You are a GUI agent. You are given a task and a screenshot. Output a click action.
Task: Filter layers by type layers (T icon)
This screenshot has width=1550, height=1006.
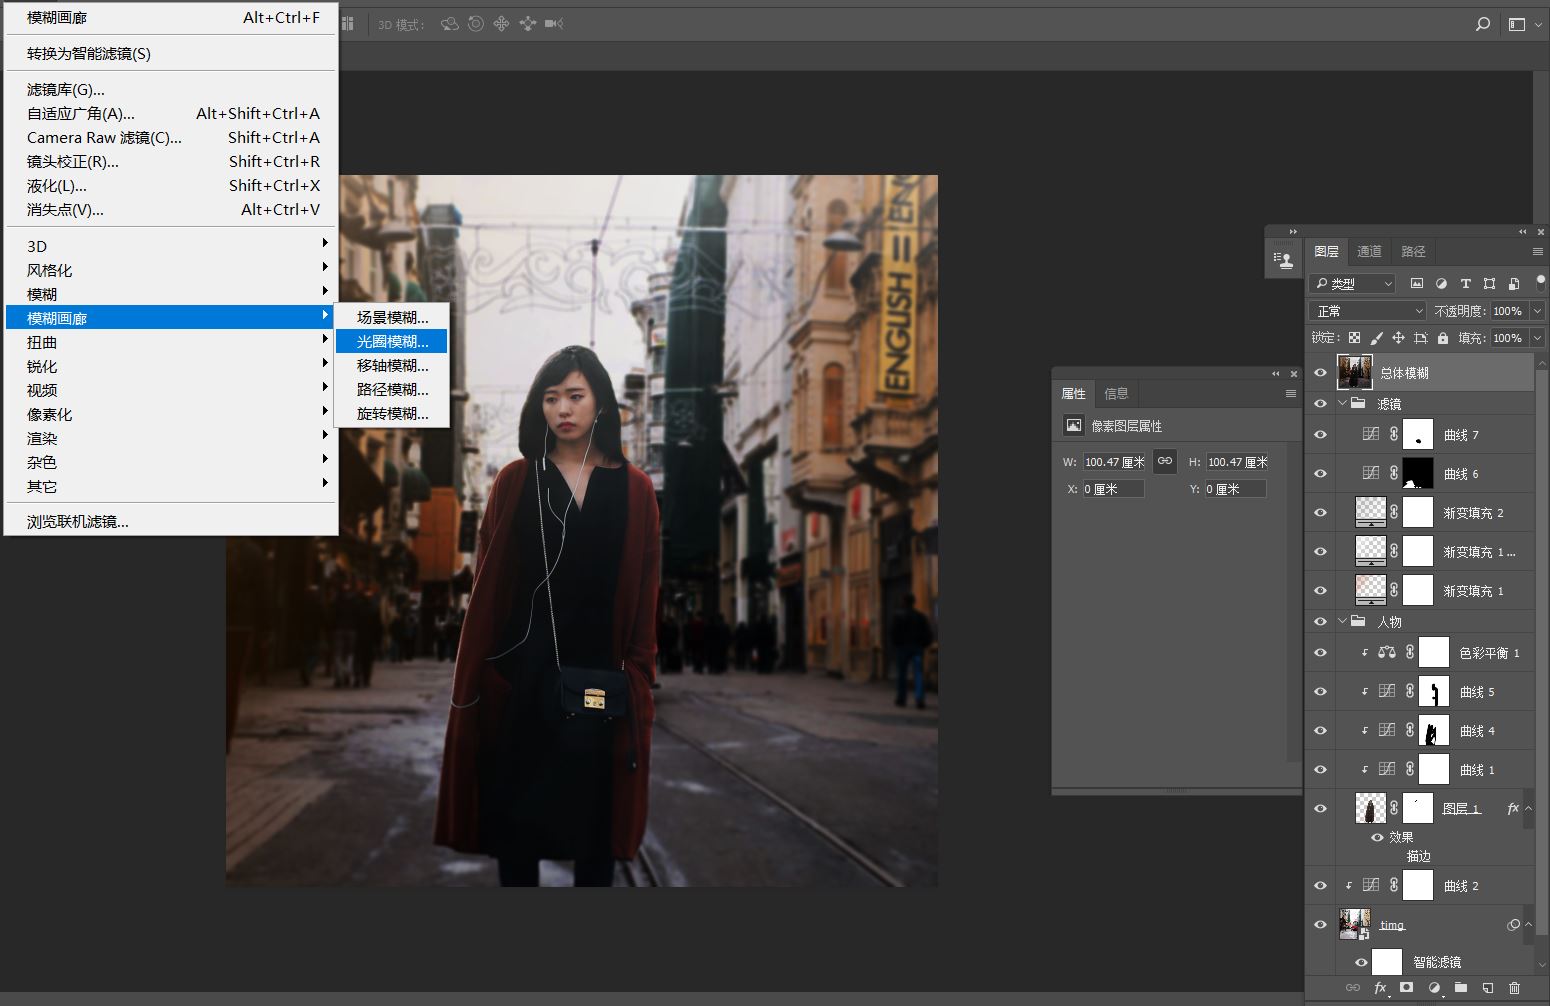click(x=1465, y=284)
